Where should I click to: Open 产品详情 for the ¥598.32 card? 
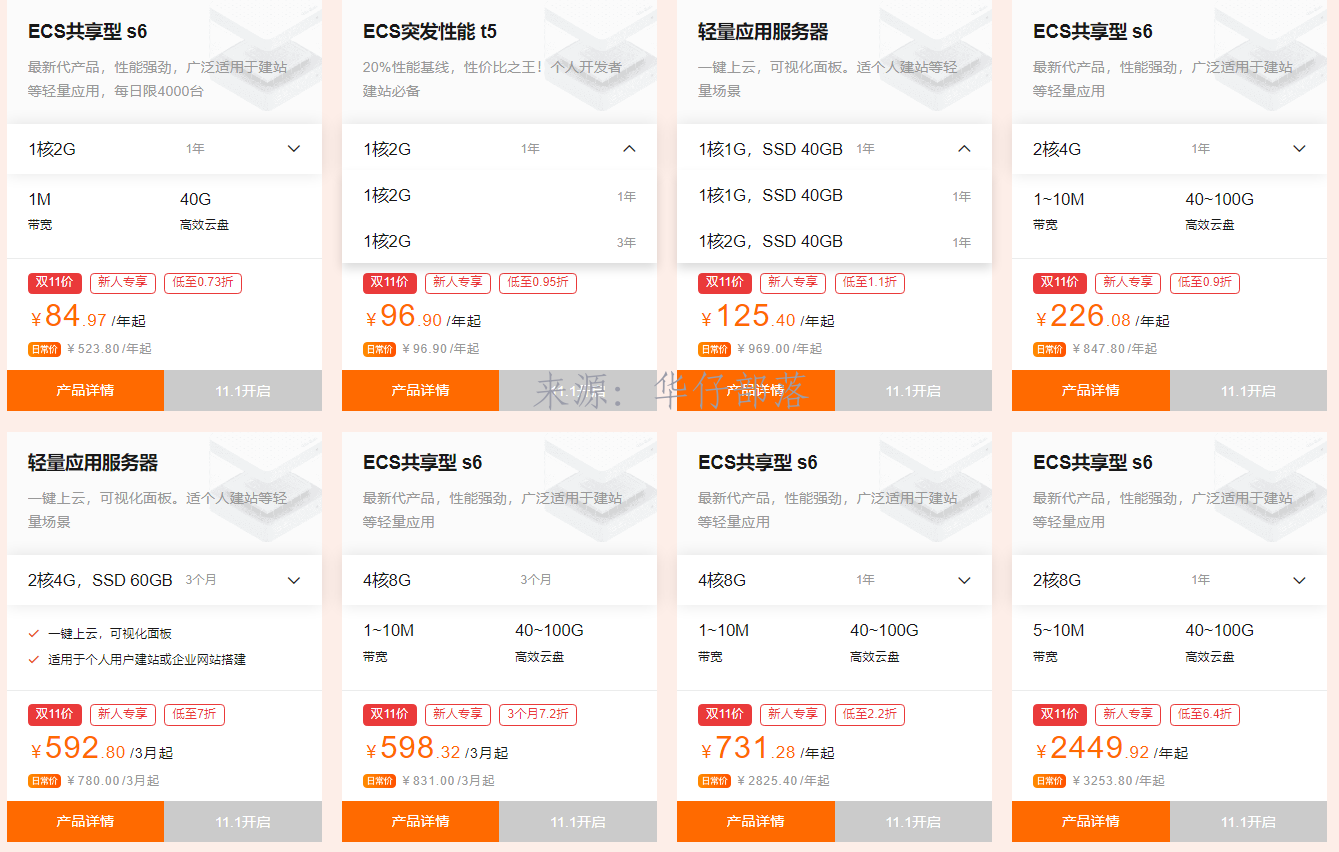tap(420, 821)
